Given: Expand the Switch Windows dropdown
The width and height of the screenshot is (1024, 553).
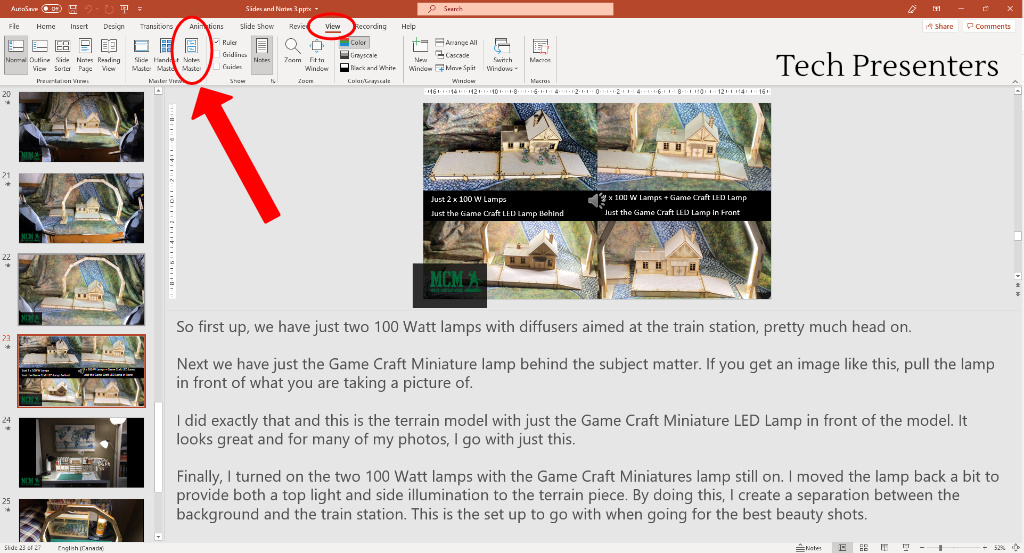Looking at the screenshot, I should pos(502,55).
